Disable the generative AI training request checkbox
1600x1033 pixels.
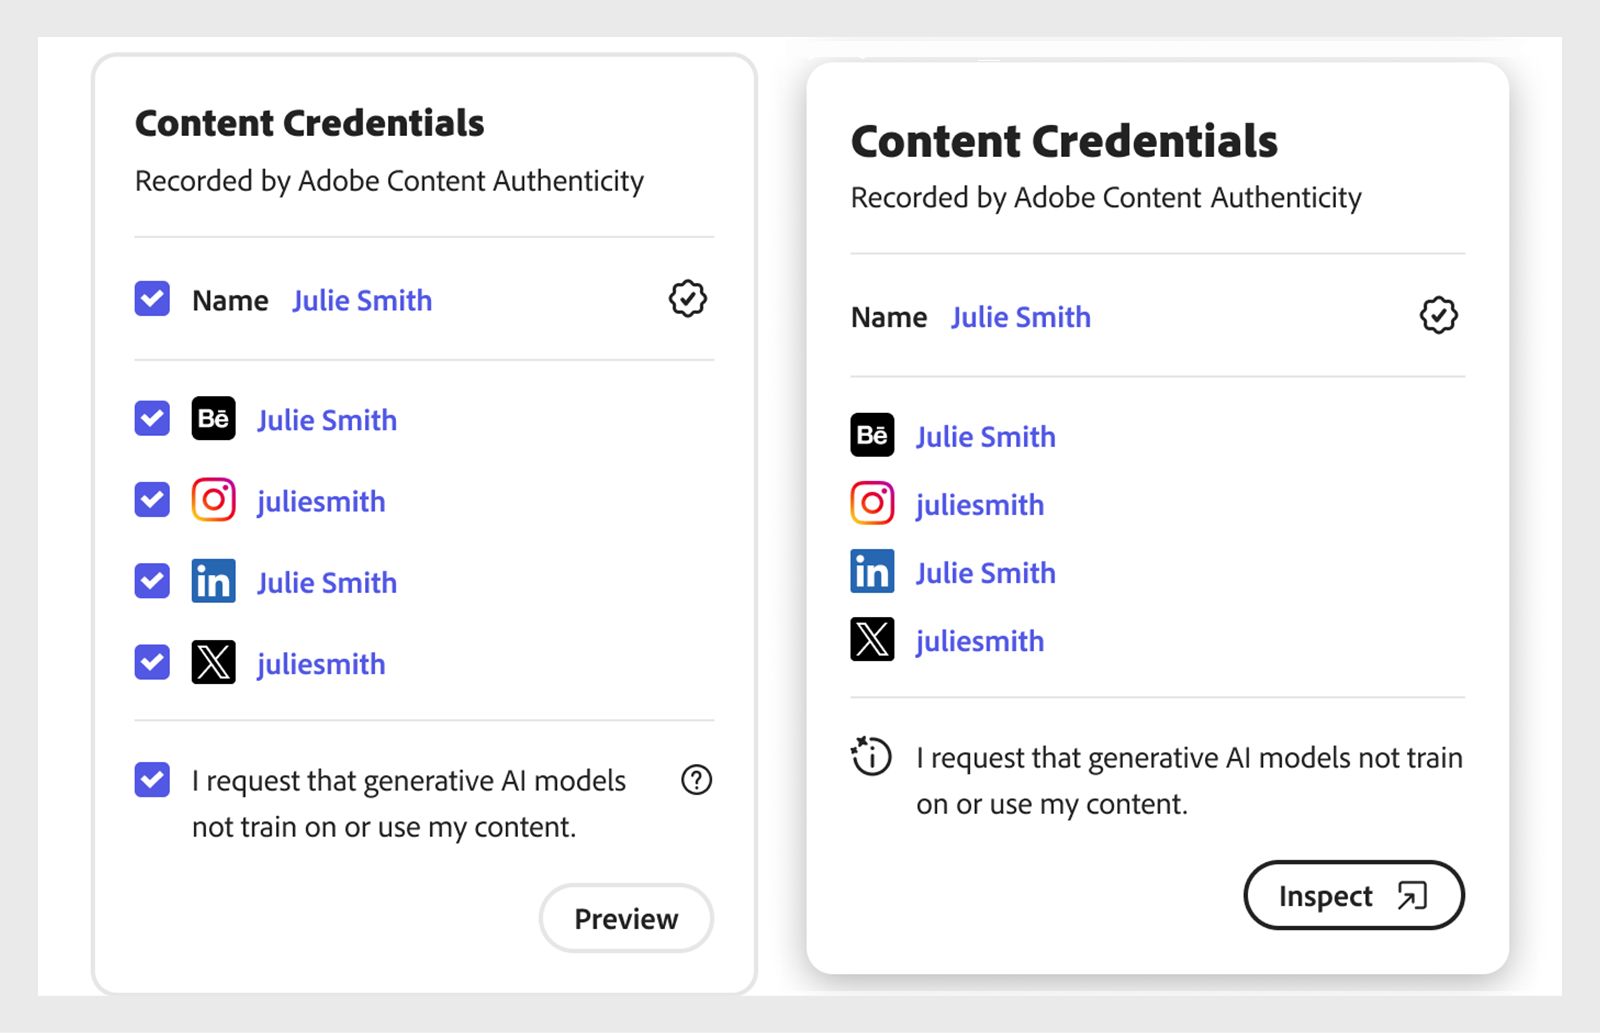[x=151, y=780]
